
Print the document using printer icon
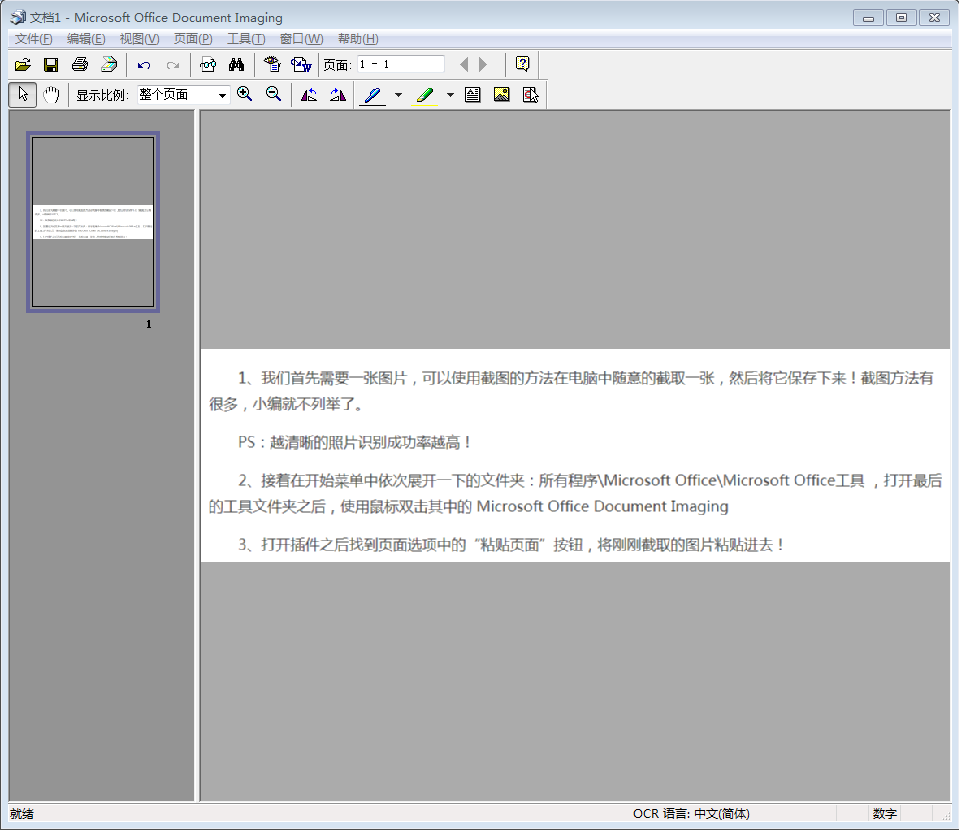pyautogui.click(x=80, y=64)
